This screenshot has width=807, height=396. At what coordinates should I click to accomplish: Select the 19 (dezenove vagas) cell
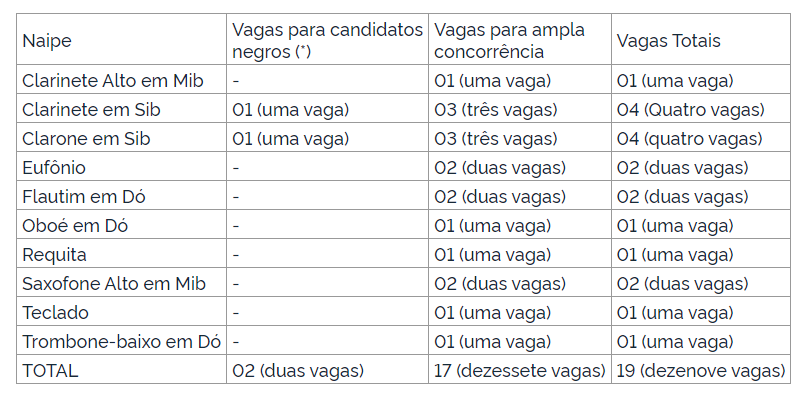coord(701,369)
